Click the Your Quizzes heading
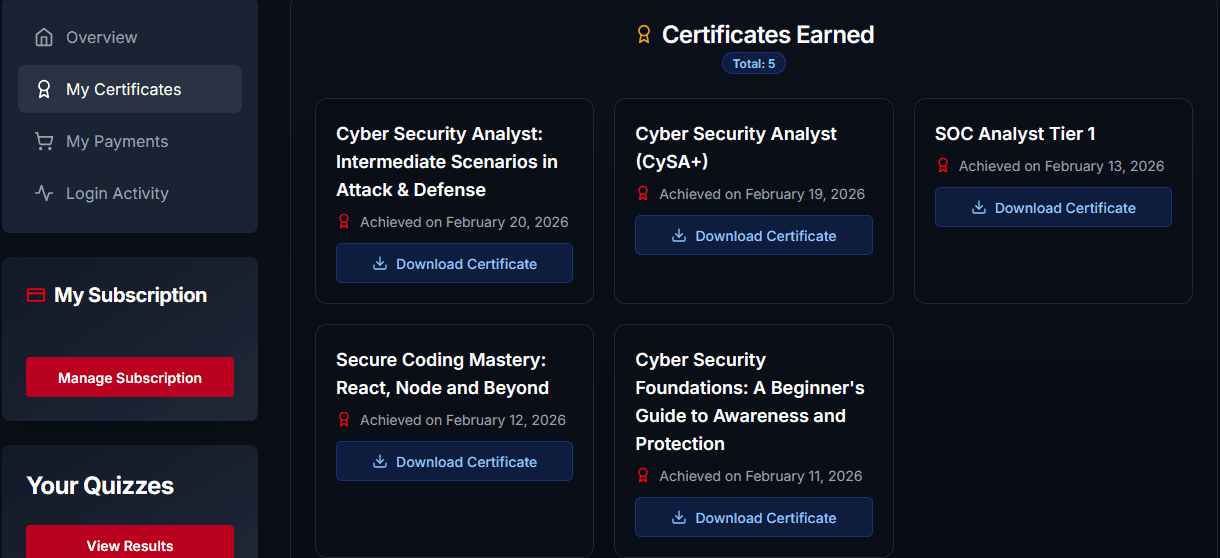The image size is (1220, 558). 100,486
